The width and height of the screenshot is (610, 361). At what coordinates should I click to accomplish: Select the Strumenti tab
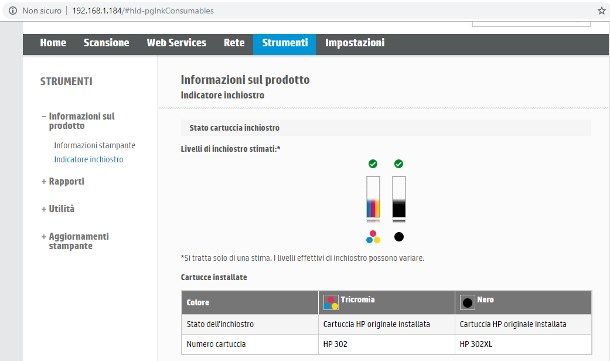(285, 44)
